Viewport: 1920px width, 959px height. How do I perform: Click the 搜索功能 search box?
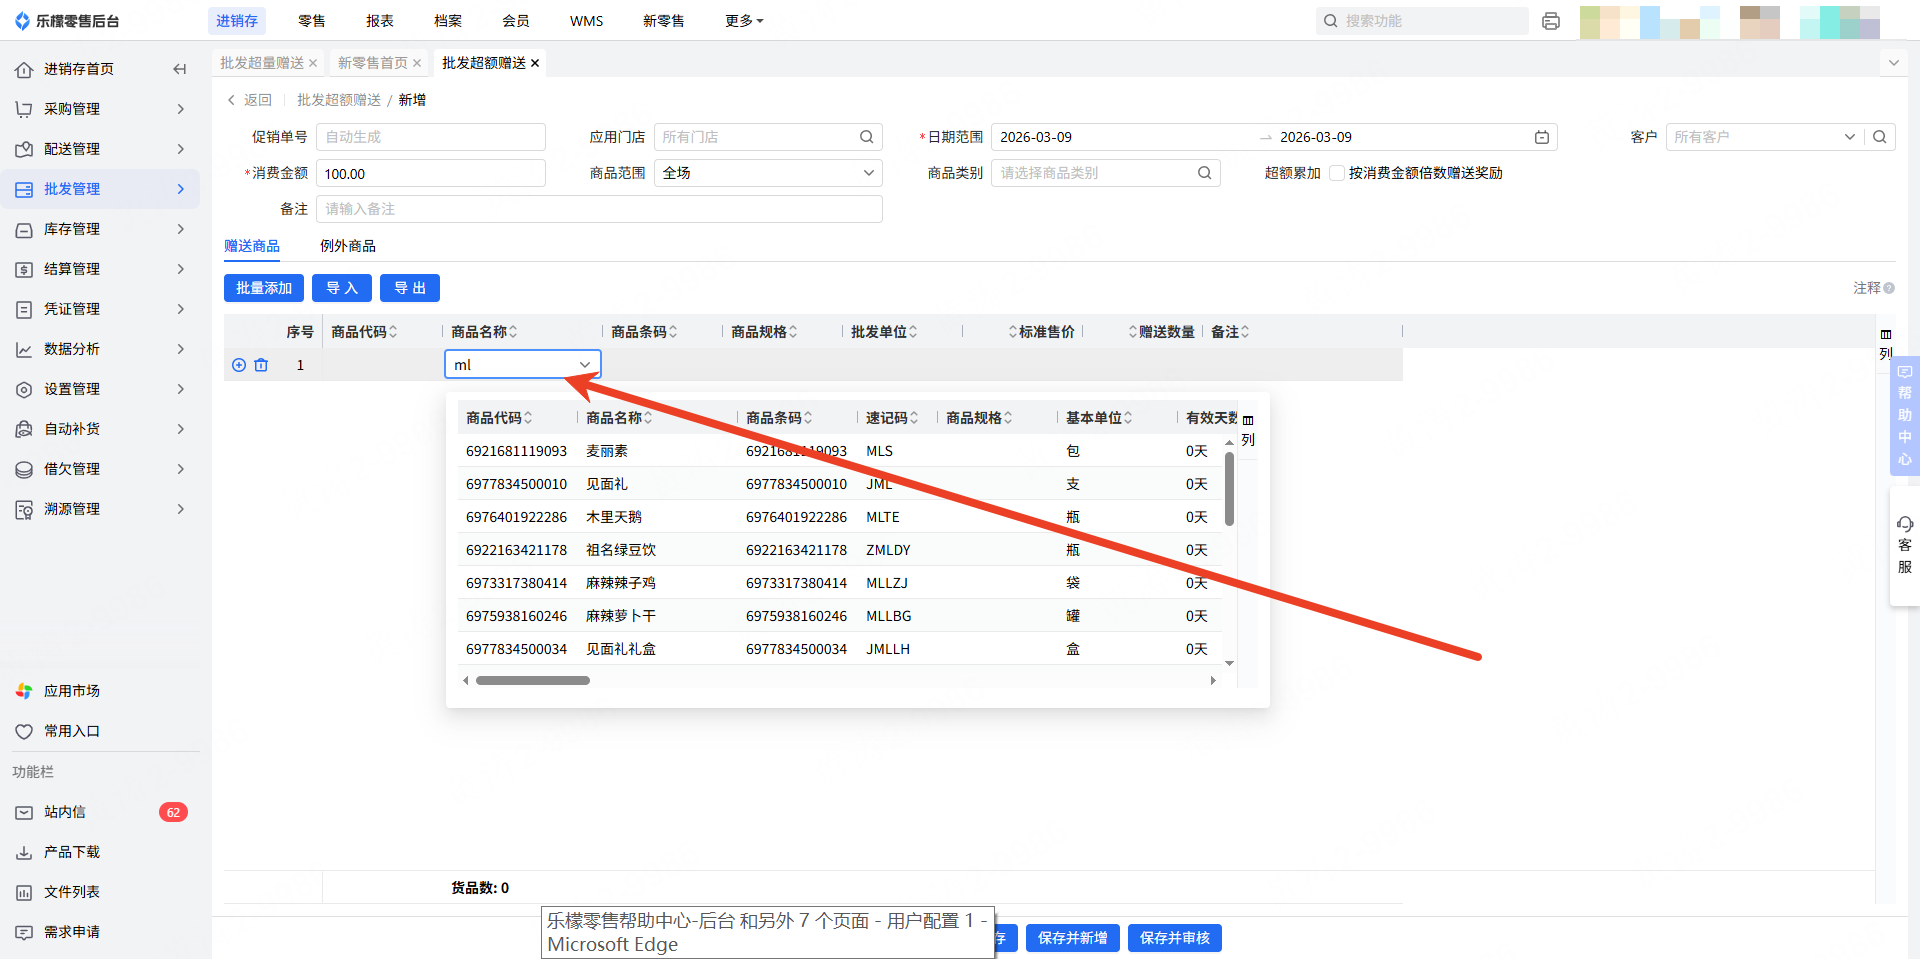1423,21
